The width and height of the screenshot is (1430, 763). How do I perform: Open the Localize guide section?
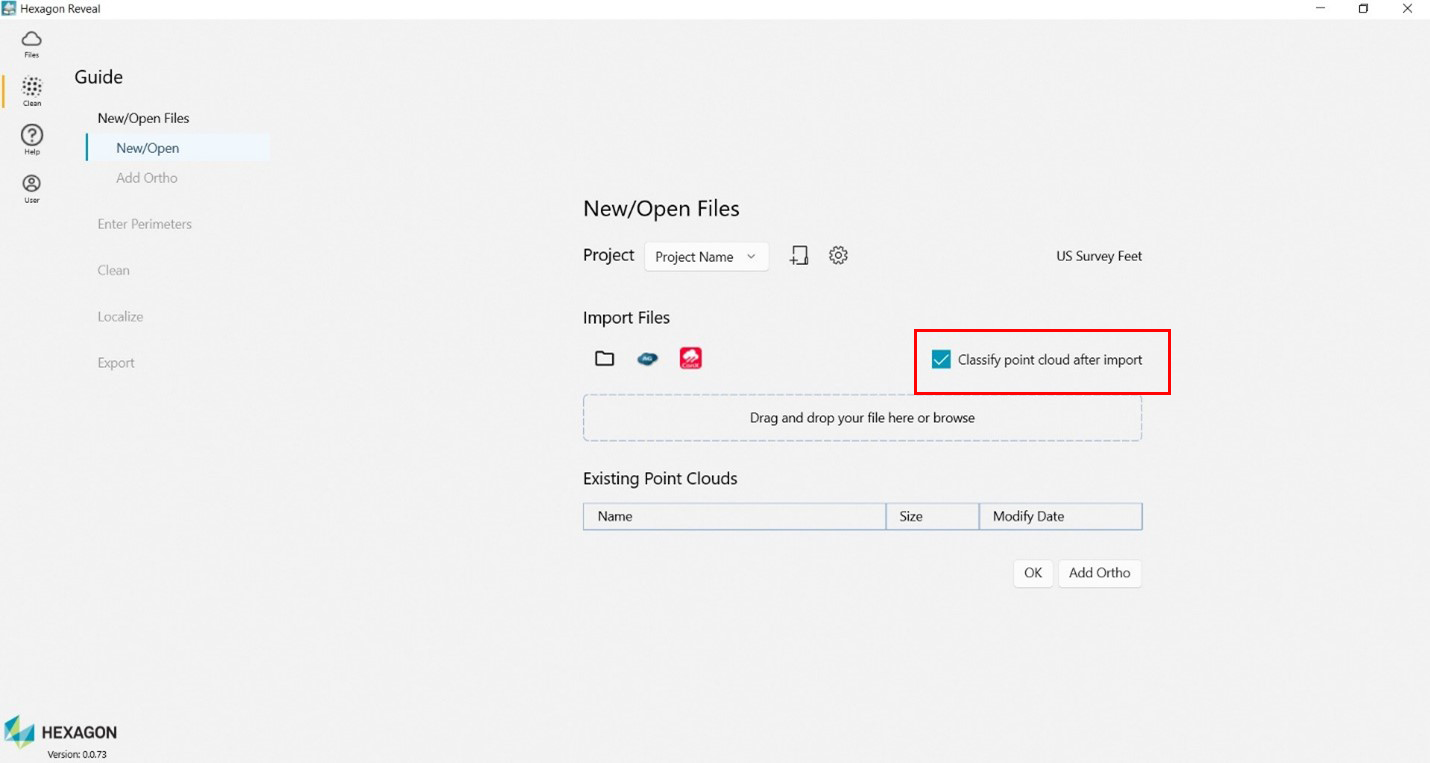[120, 317]
